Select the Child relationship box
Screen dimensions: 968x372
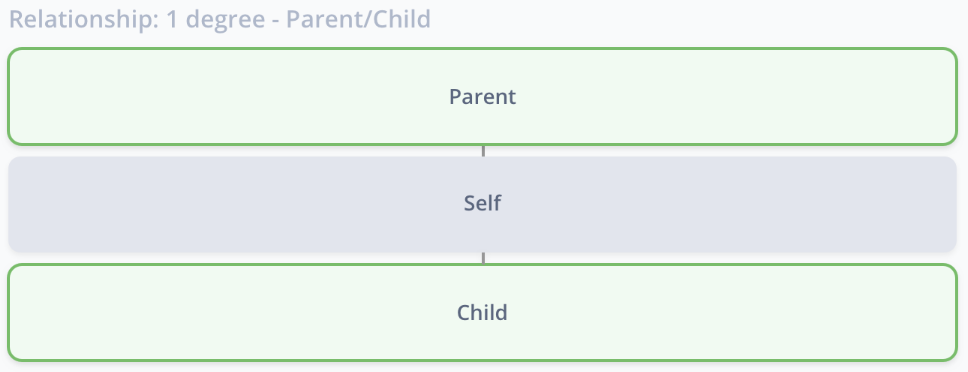(482, 313)
